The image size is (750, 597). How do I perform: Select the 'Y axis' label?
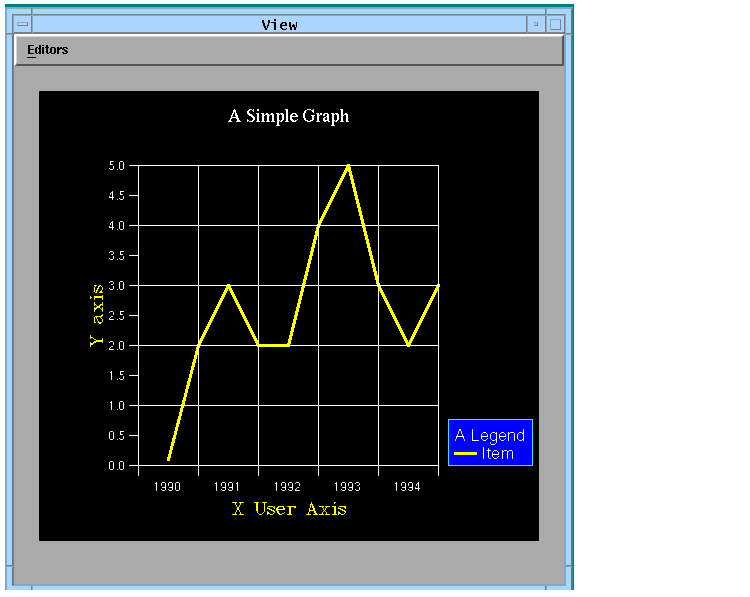[97, 314]
